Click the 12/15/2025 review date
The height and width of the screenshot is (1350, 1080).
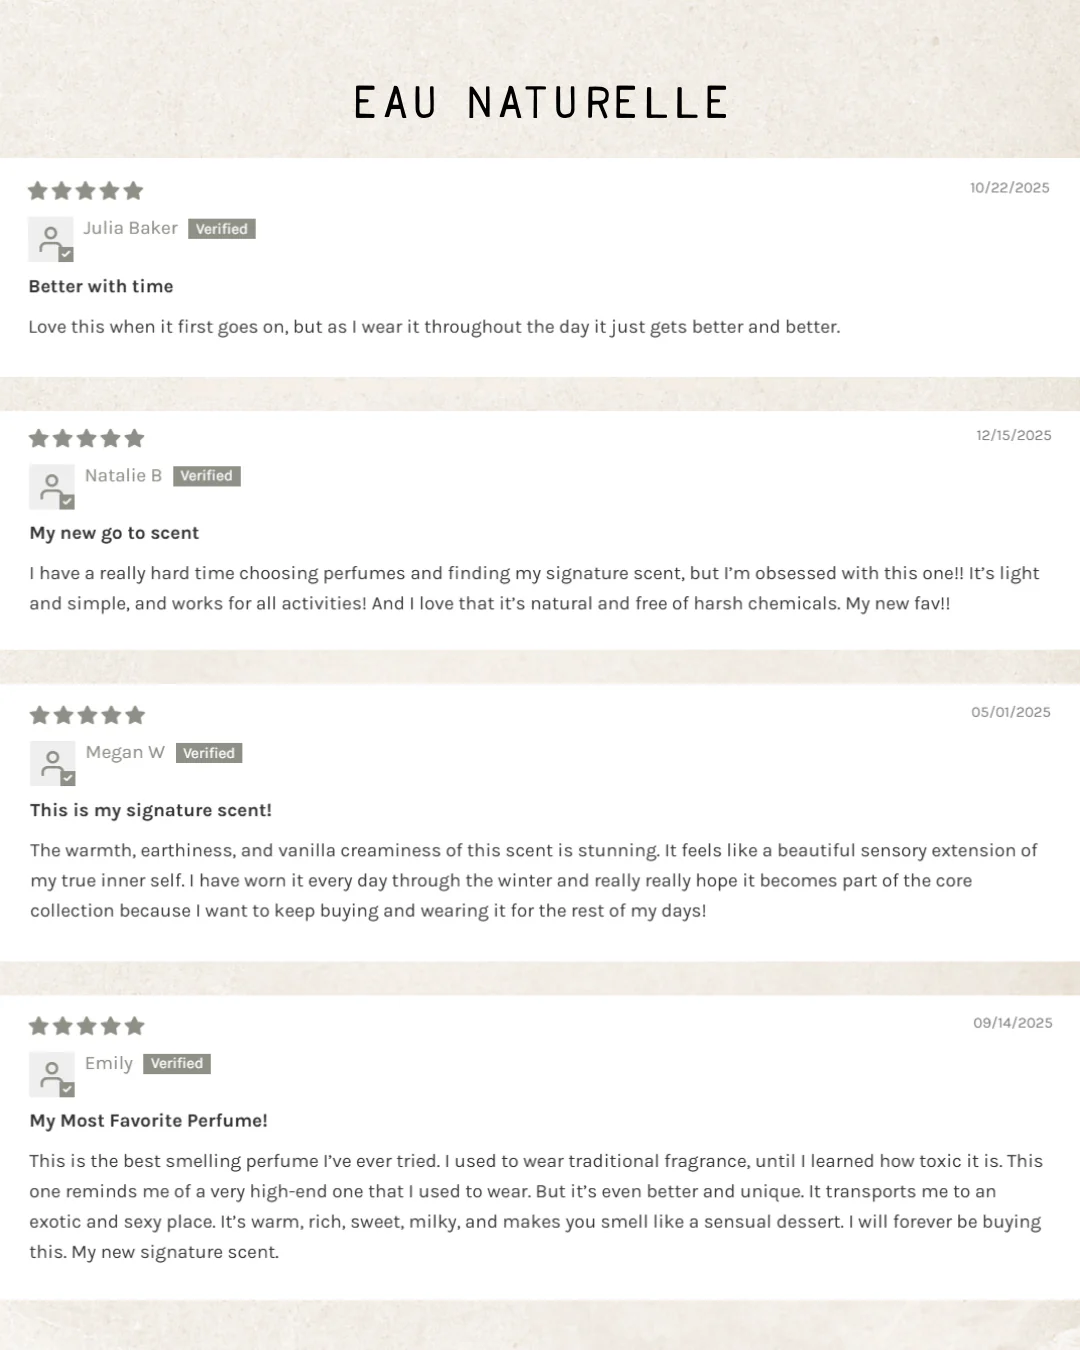pos(1013,435)
